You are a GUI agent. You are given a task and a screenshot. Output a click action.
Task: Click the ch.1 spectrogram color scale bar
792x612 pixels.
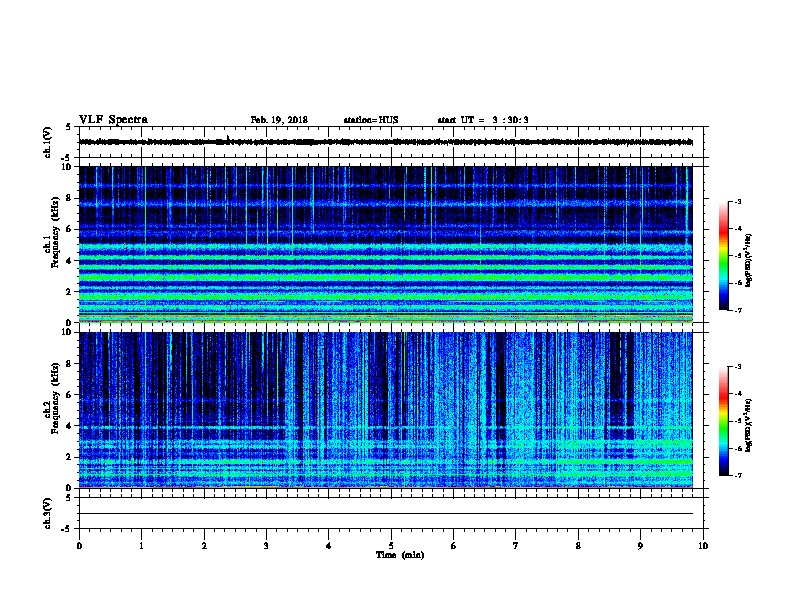click(x=723, y=256)
